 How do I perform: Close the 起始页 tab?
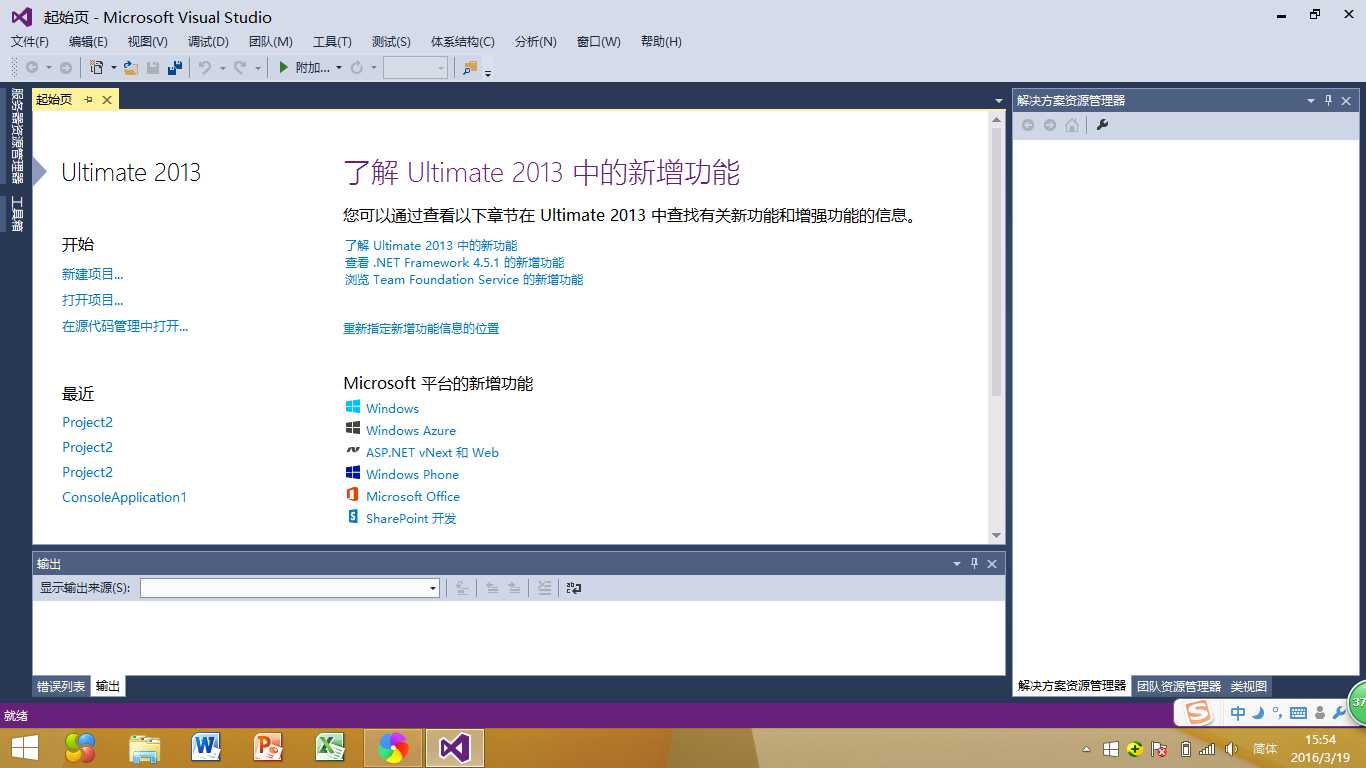(106, 100)
